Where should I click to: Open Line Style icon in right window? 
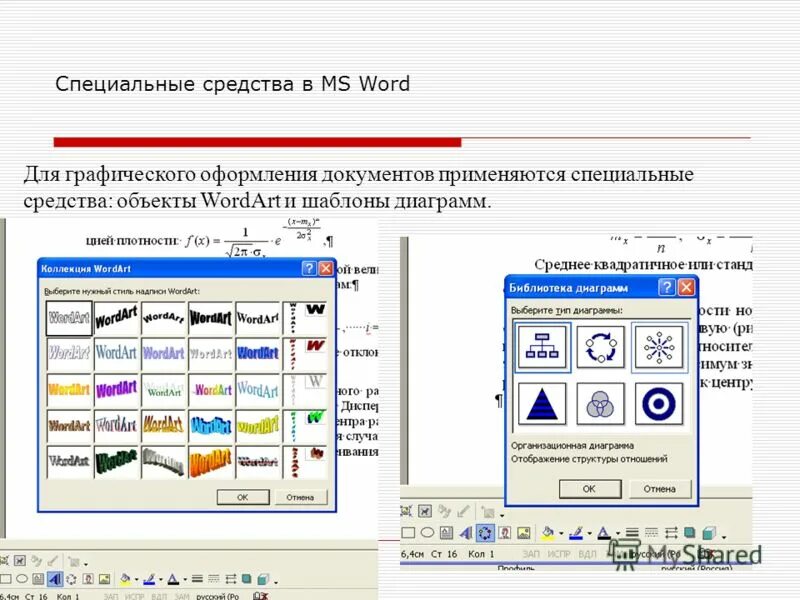click(632, 533)
